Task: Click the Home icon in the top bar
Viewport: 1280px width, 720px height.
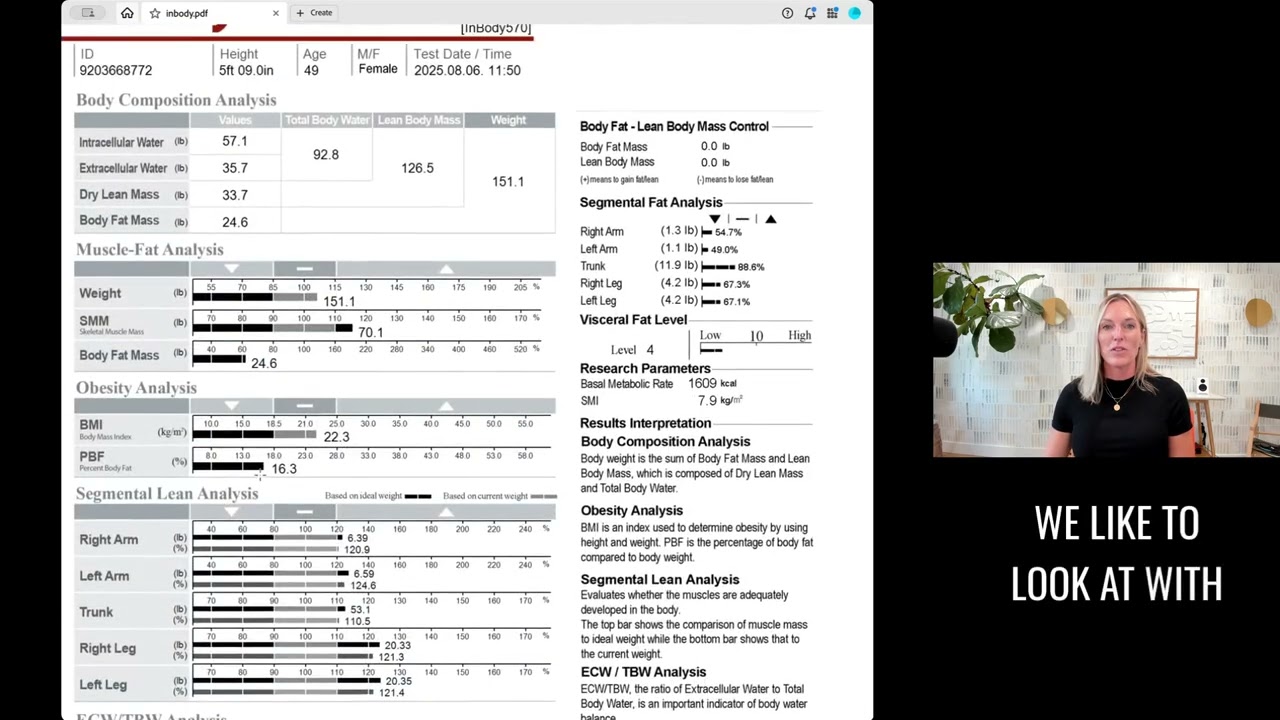Action: pos(127,13)
